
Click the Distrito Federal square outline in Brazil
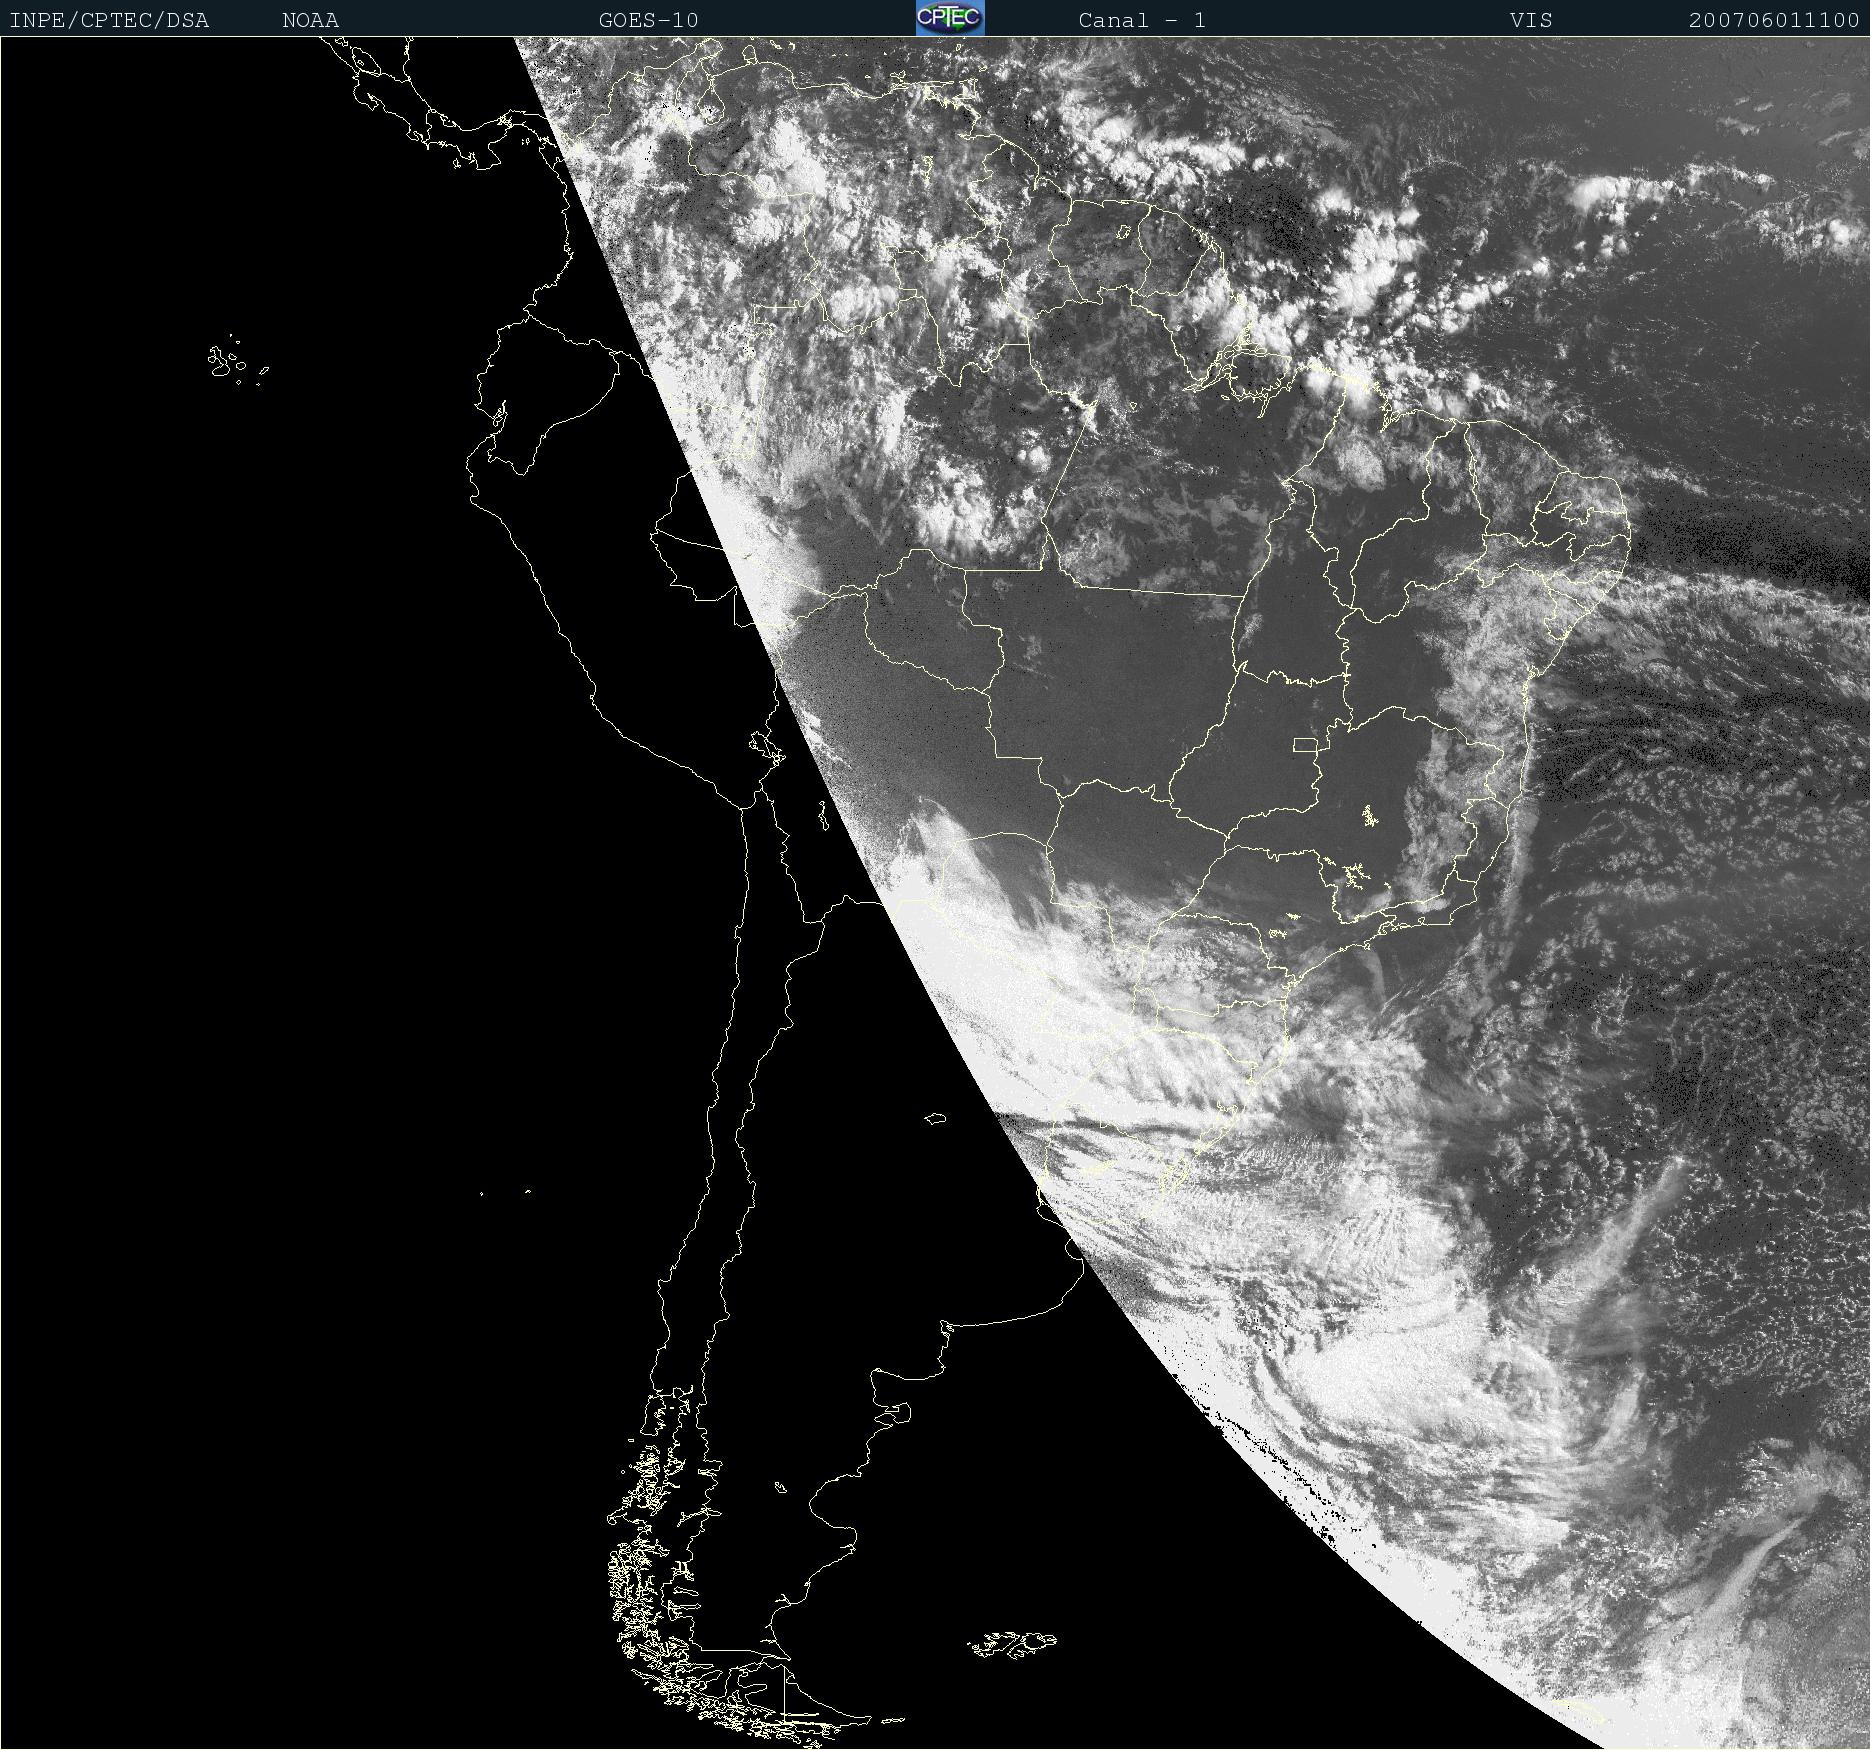1304,744
